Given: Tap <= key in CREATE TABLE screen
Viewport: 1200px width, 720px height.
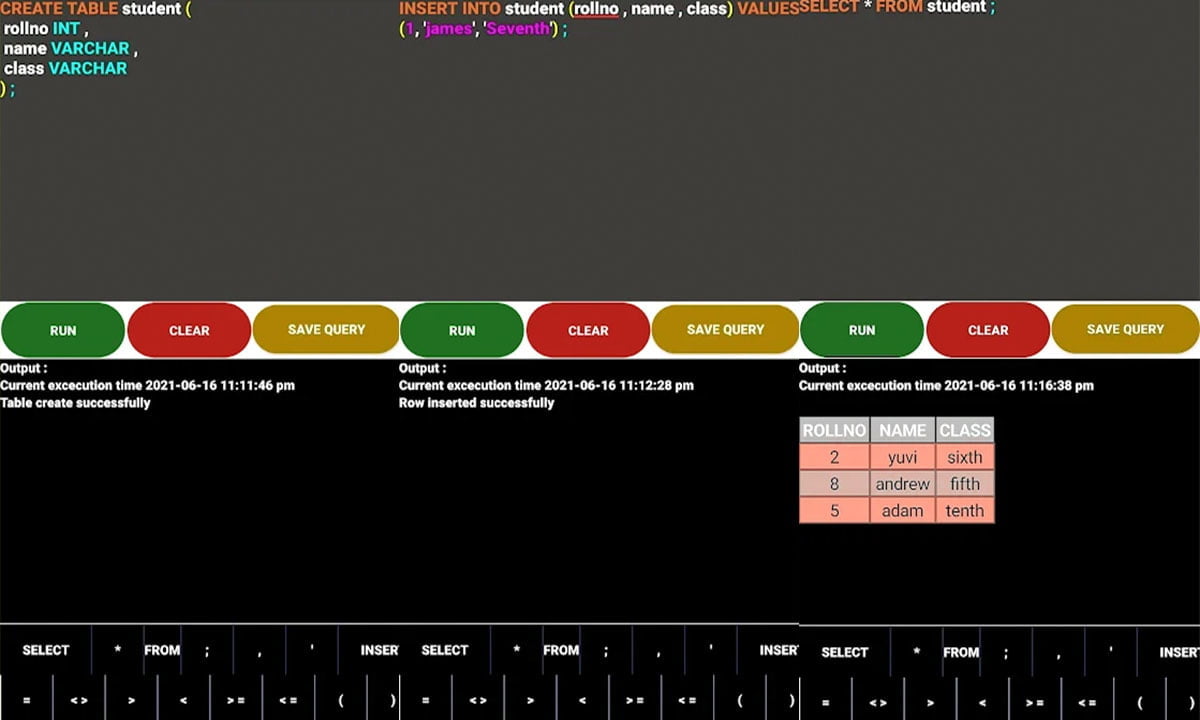Looking at the screenshot, I should click(288, 700).
